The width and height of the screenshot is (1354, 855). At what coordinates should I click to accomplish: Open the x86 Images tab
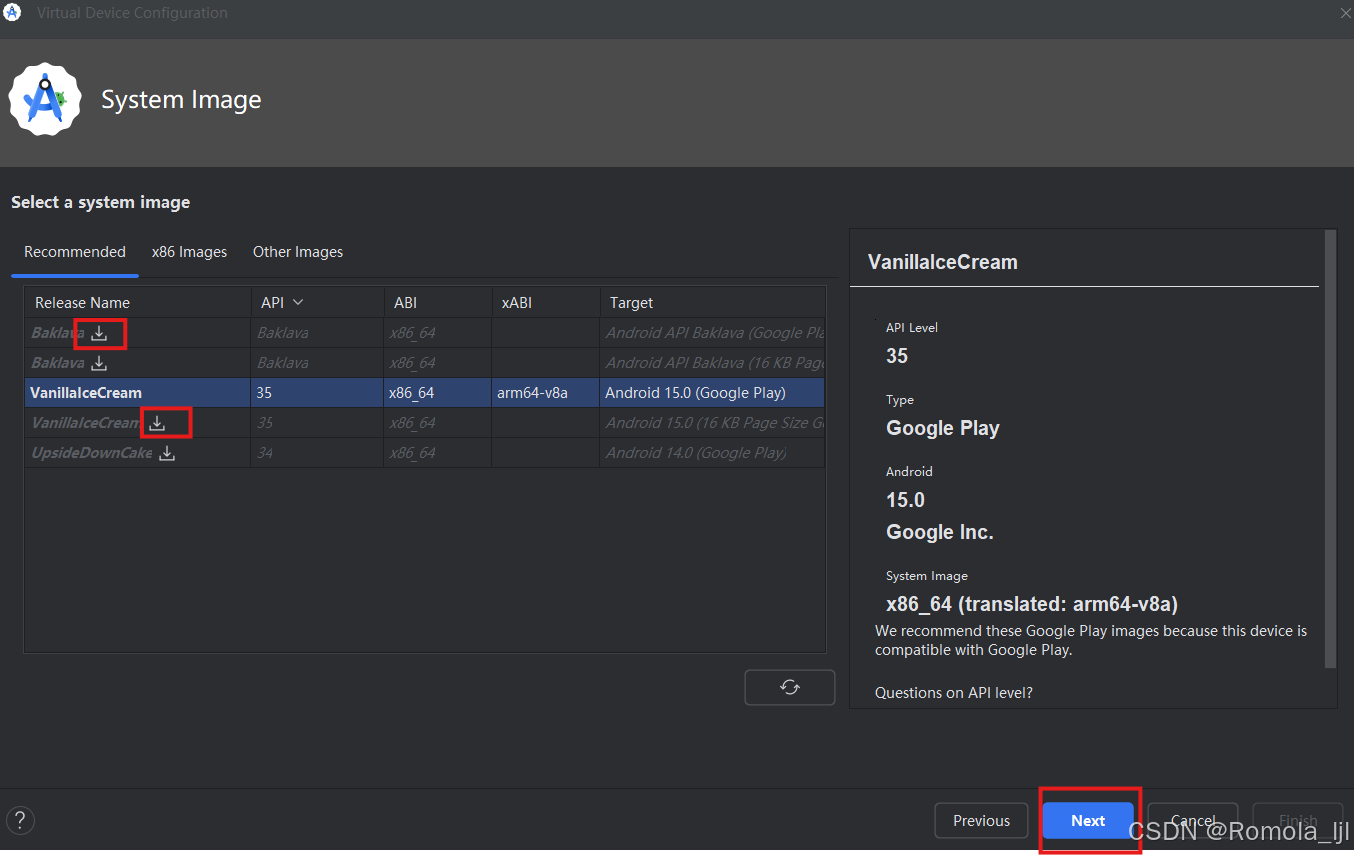tap(189, 252)
